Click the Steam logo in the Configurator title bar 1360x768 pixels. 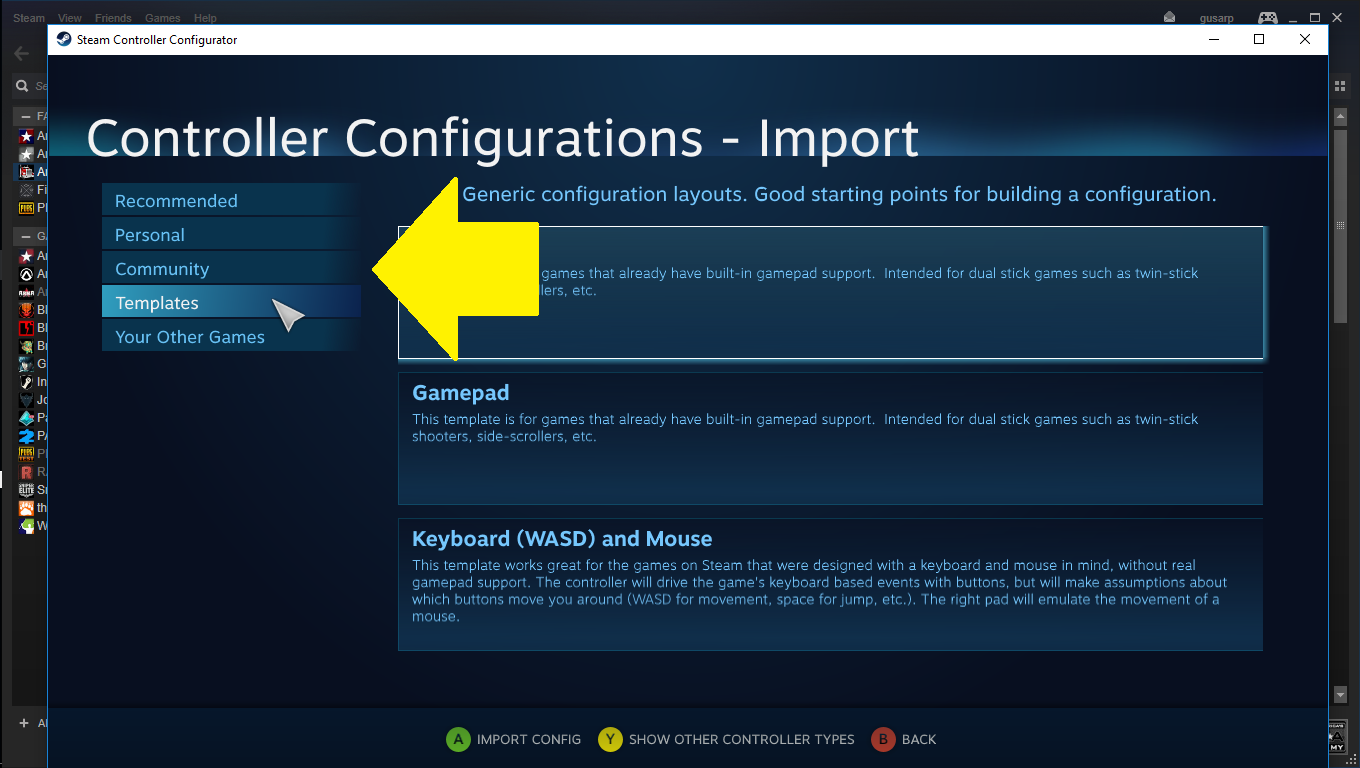[x=64, y=40]
